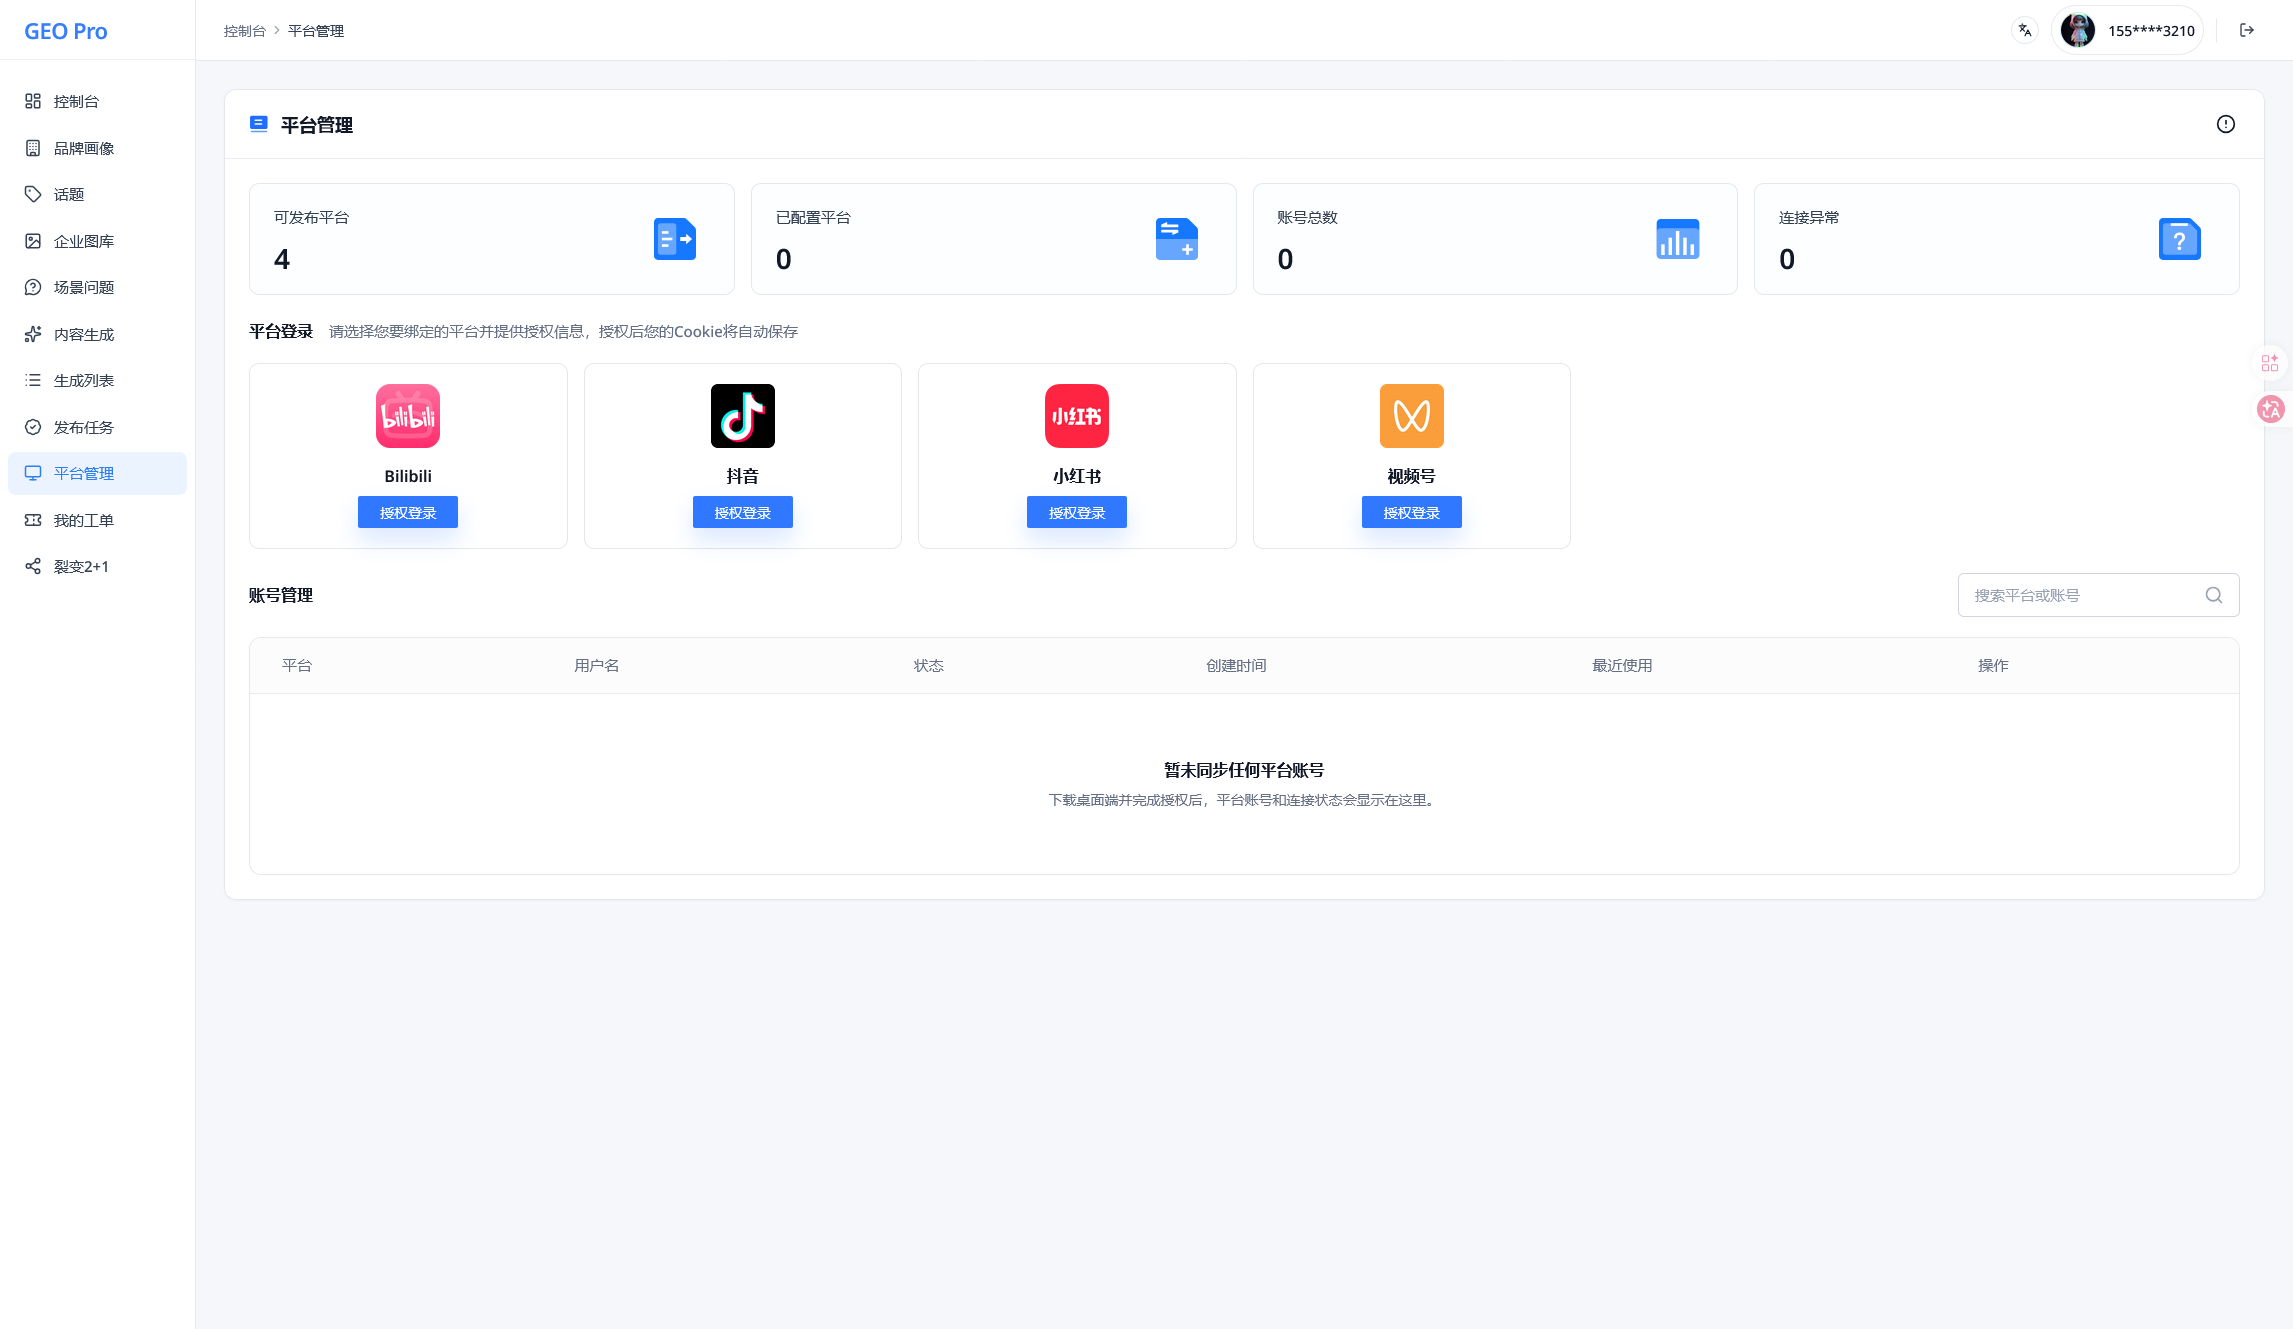Screen dimensions: 2293x1329
Task: Click 控制台 breadcrumb link
Action: (244, 31)
